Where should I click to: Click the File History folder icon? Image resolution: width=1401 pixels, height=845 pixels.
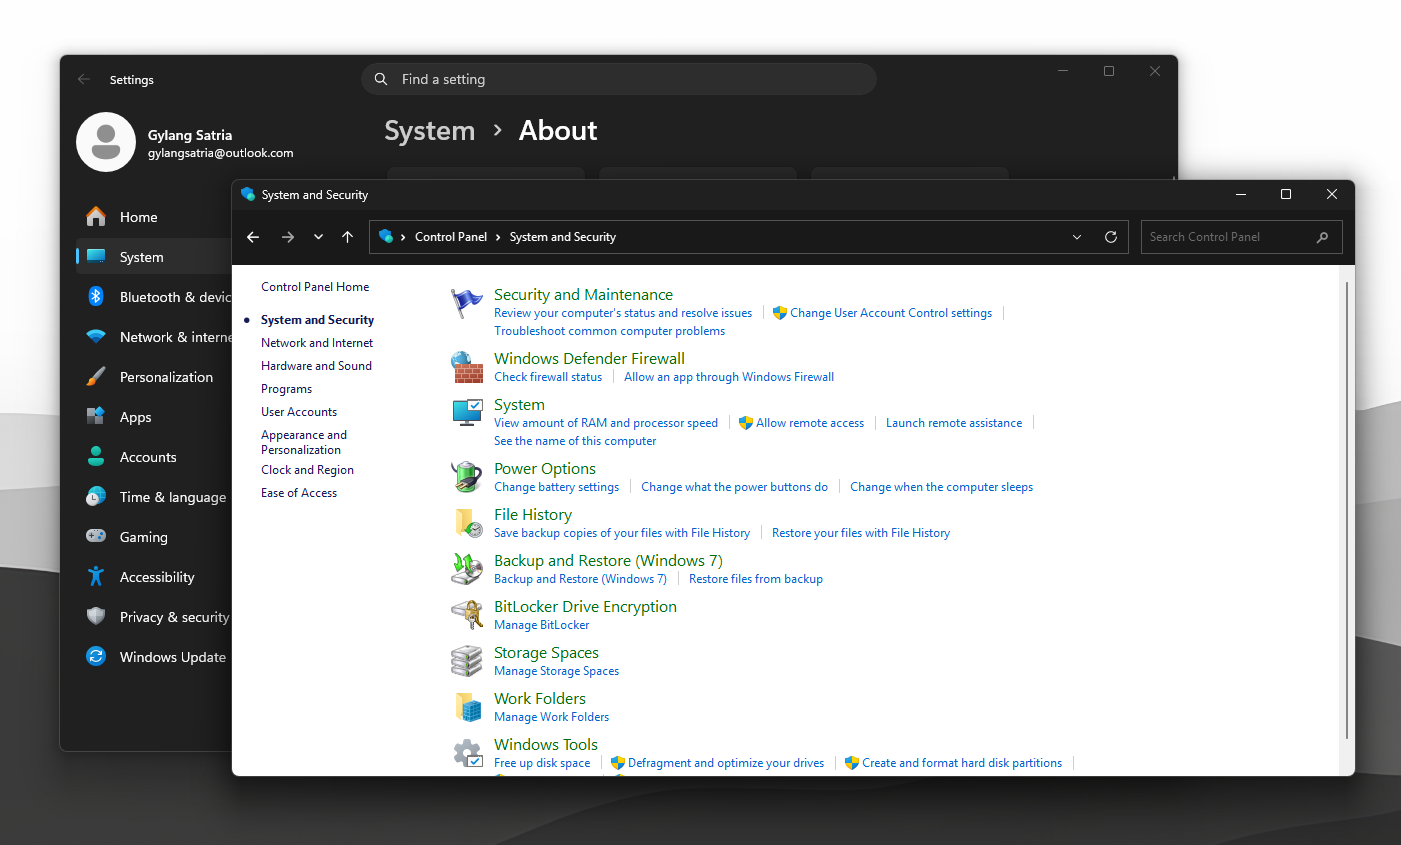coord(467,523)
